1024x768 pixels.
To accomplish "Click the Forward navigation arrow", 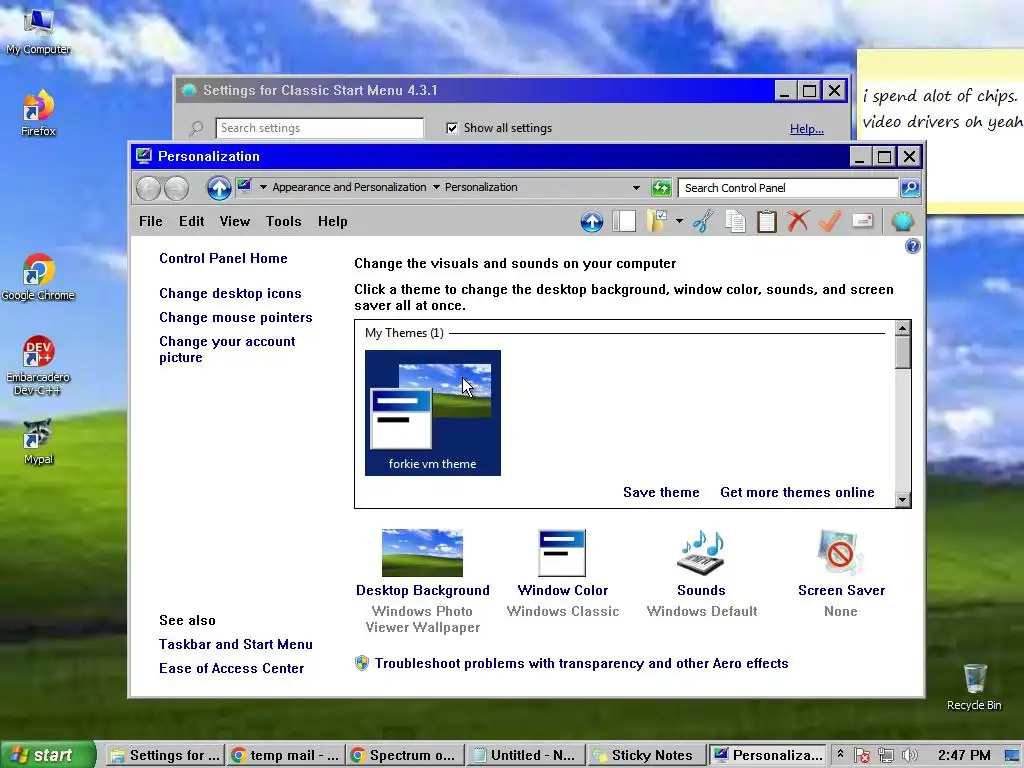I will pos(176,188).
